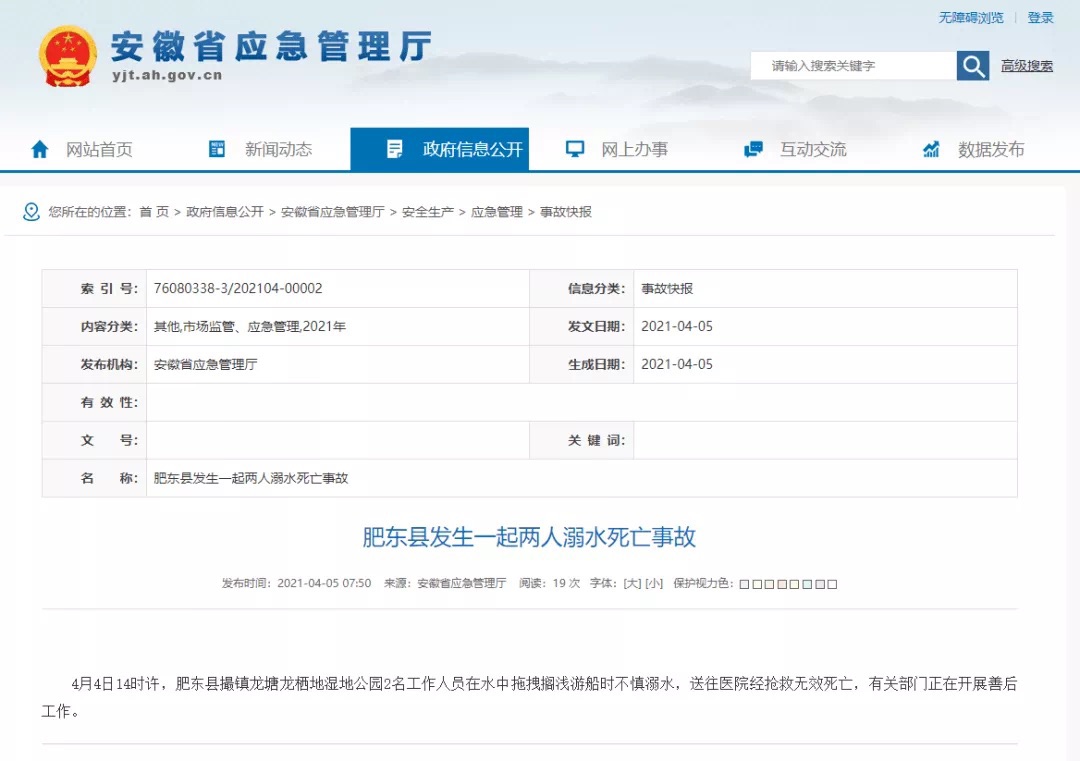Choose the last 保护视力色 swatch
The image size is (1080, 761).
click(832, 584)
